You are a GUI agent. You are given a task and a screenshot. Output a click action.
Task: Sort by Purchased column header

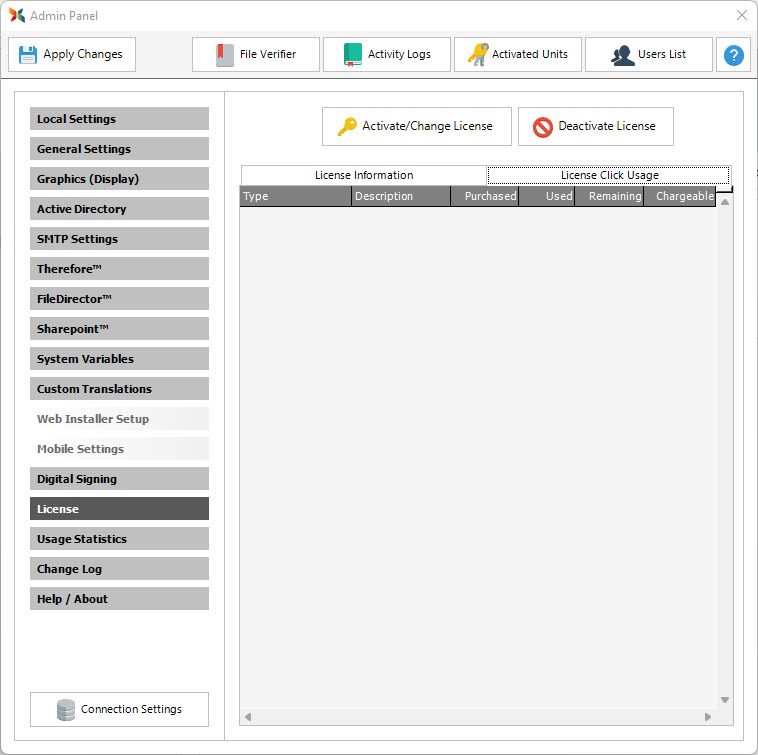pyautogui.click(x=484, y=196)
